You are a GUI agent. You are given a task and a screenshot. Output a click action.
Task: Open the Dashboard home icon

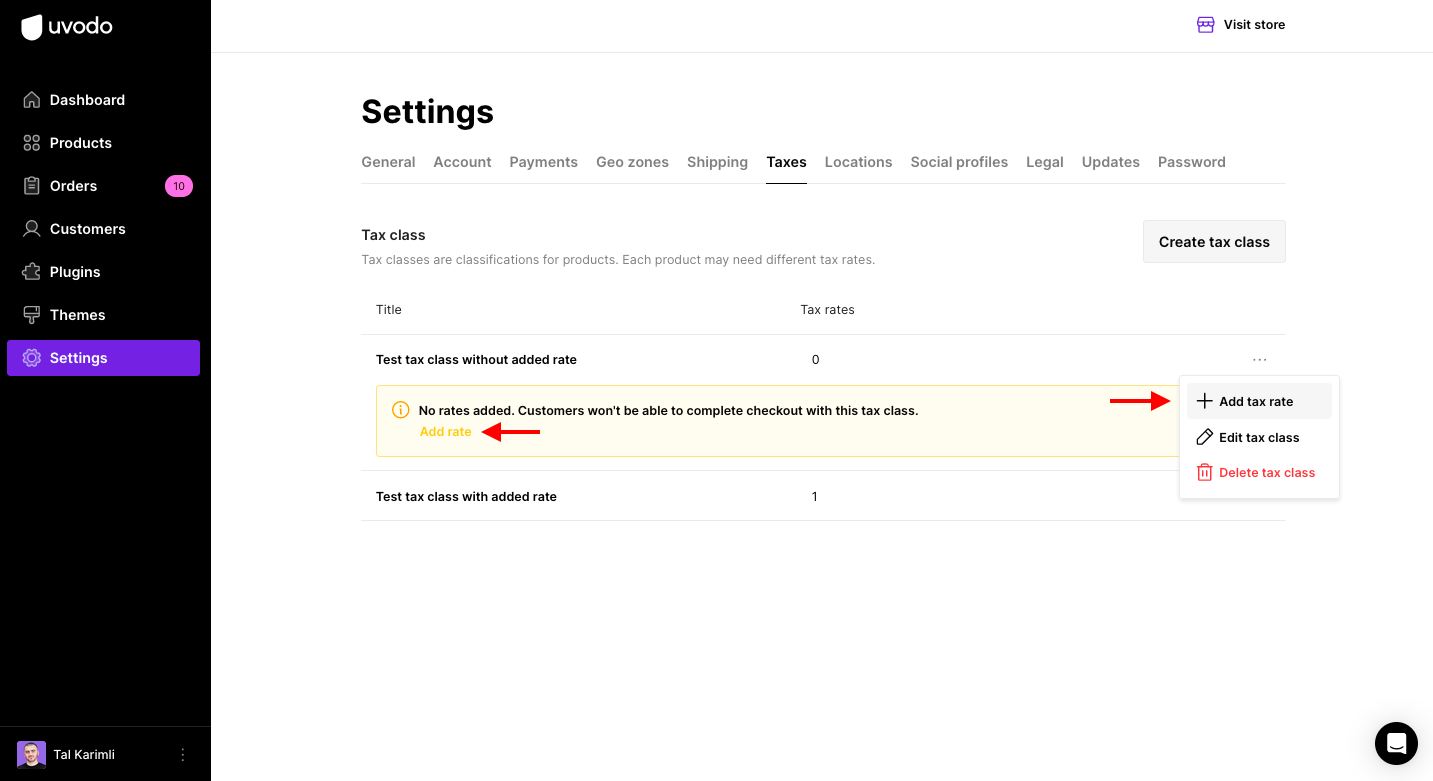click(x=32, y=100)
